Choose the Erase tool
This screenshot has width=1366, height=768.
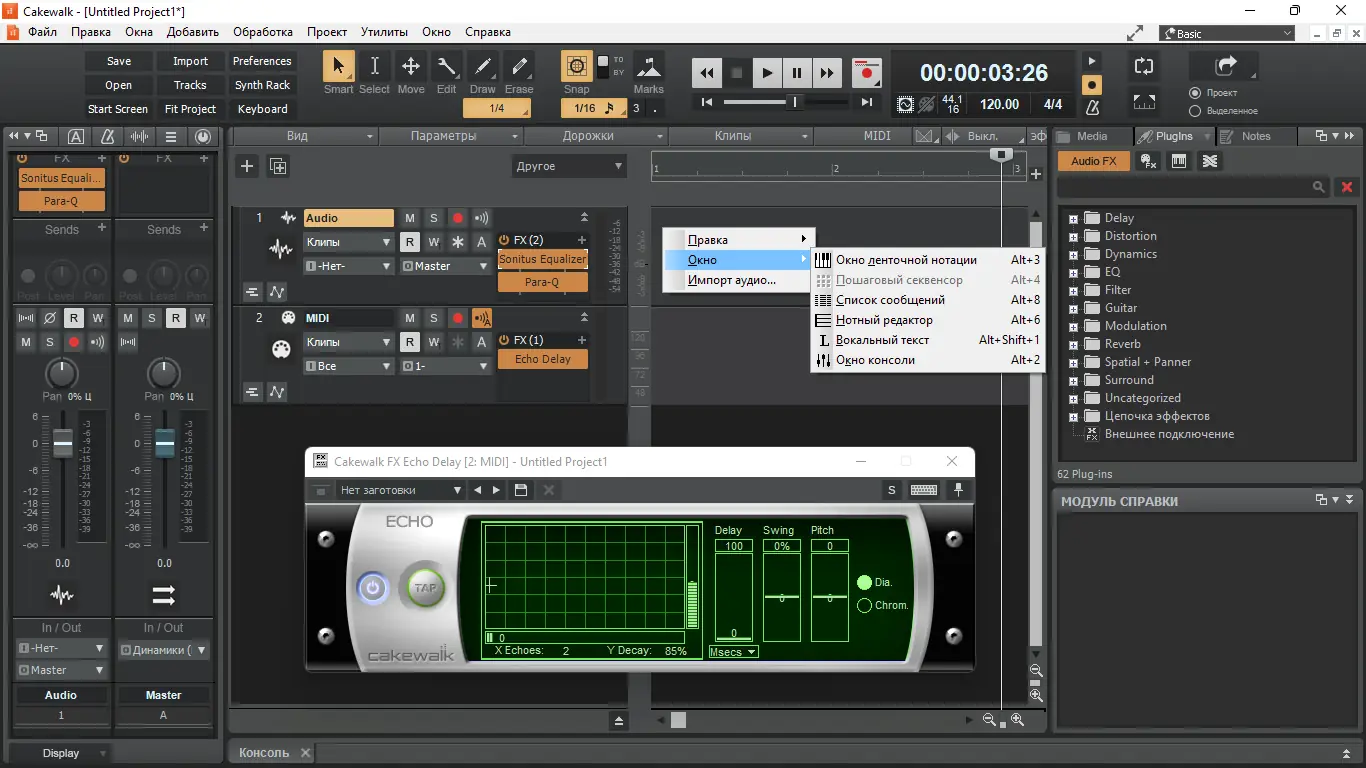pos(519,66)
